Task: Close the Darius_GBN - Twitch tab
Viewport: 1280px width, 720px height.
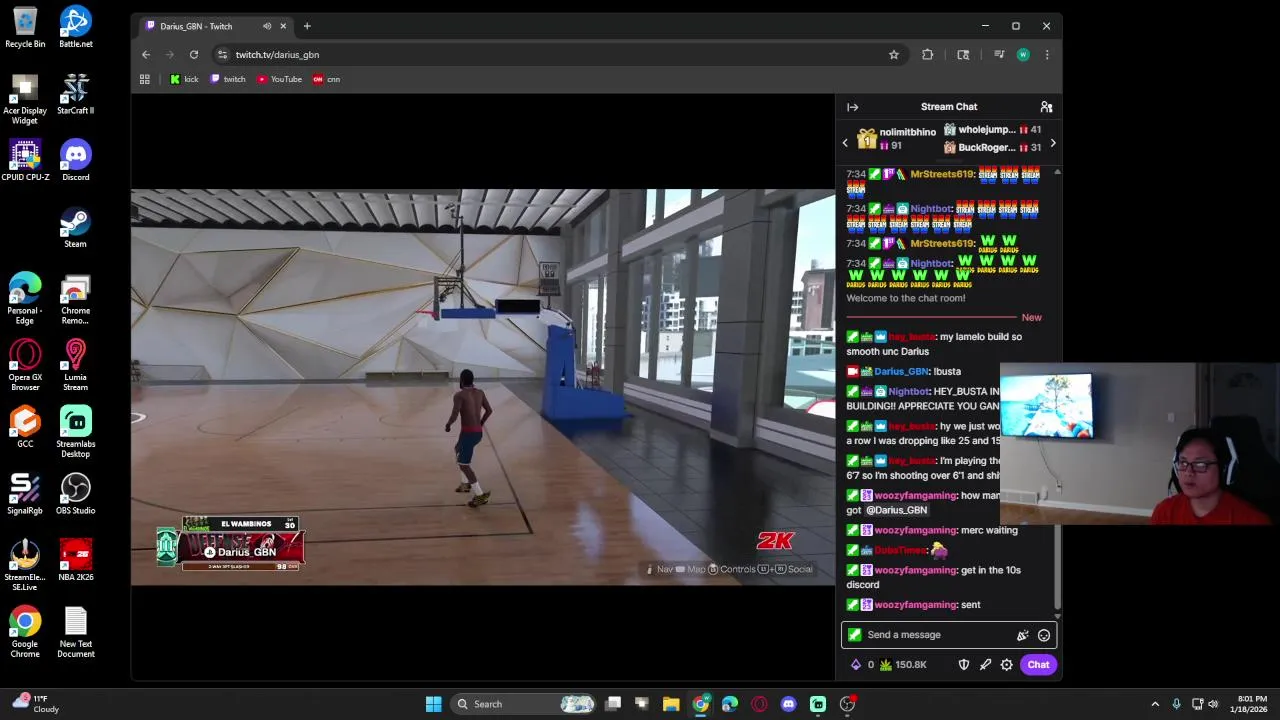Action: 283,26
